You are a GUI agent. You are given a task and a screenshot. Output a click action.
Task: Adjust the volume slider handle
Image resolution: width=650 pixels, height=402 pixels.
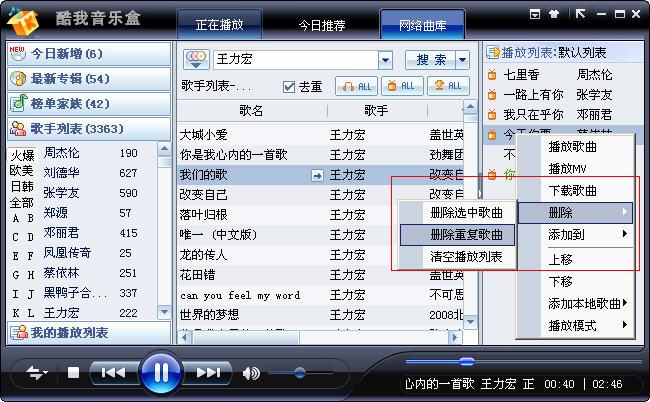point(298,373)
